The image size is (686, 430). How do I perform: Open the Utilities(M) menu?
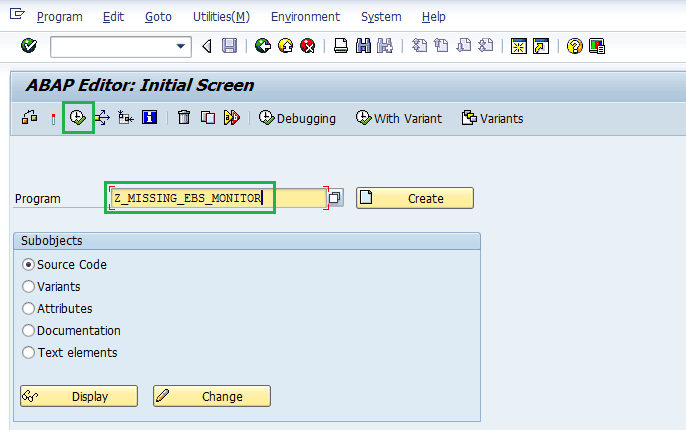[x=221, y=17]
